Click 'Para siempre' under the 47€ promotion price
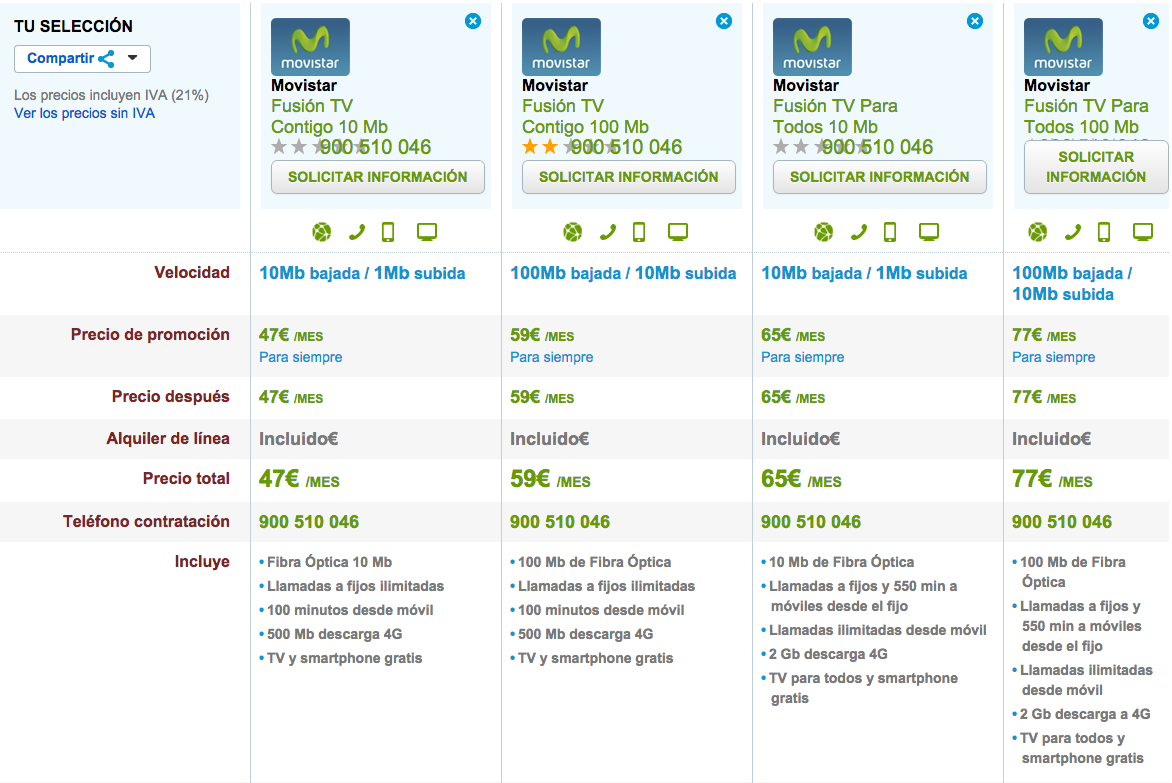Viewport: 1172px width, 783px height. pos(300,357)
